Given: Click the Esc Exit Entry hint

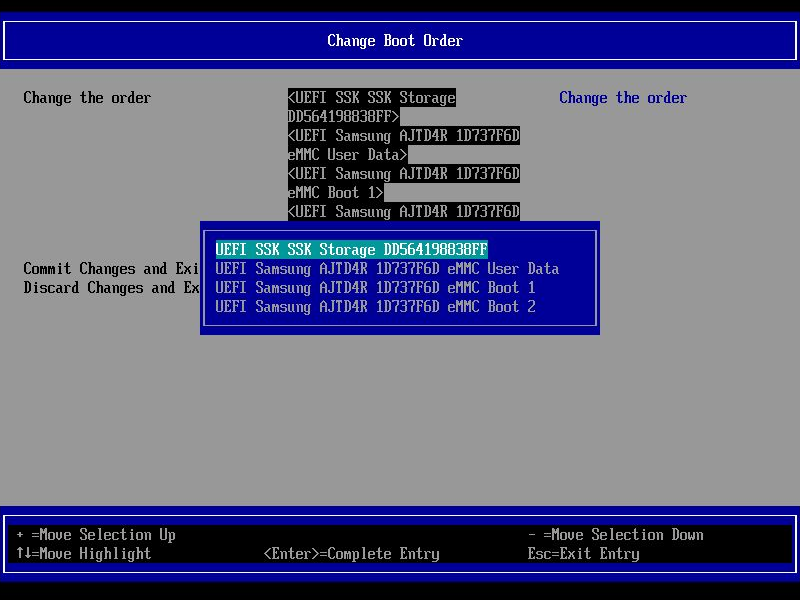Looking at the screenshot, I should [x=580, y=553].
